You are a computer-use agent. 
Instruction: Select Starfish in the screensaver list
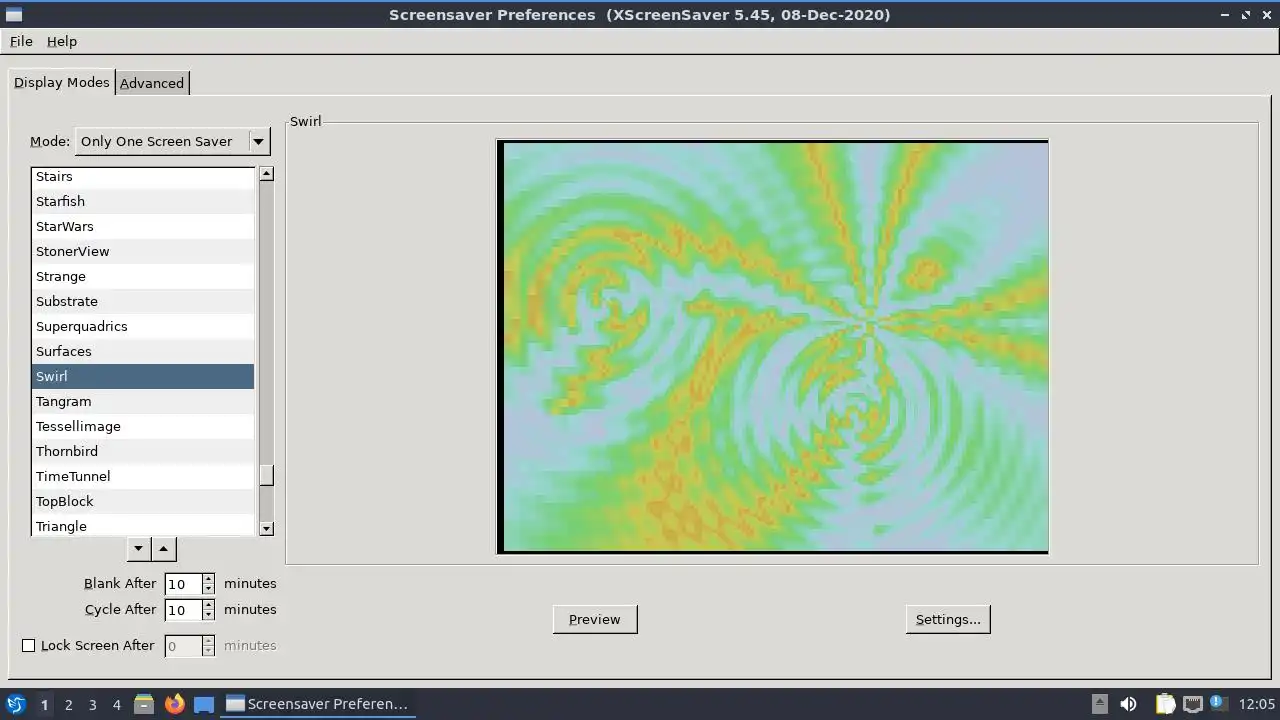pos(143,201)
